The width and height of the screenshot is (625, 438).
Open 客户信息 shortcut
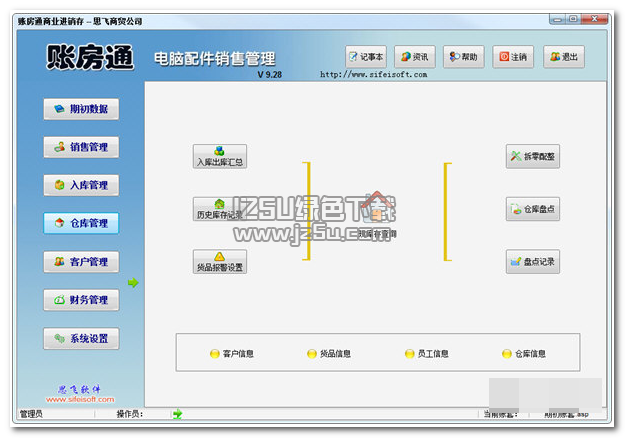click(232, 354)
